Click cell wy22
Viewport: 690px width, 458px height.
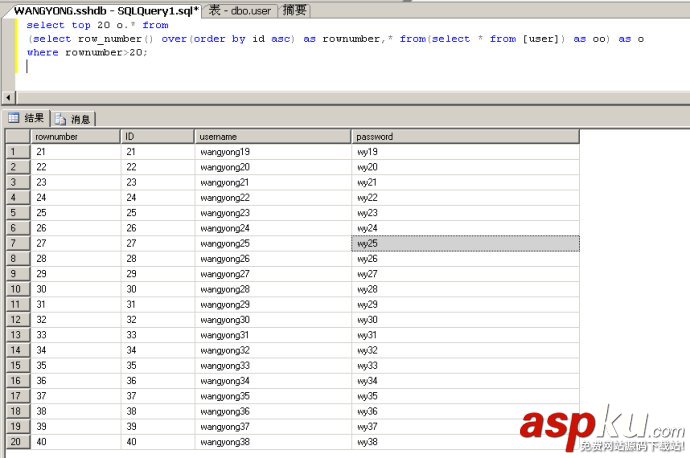pyautogui.click(x=465, y=198)
